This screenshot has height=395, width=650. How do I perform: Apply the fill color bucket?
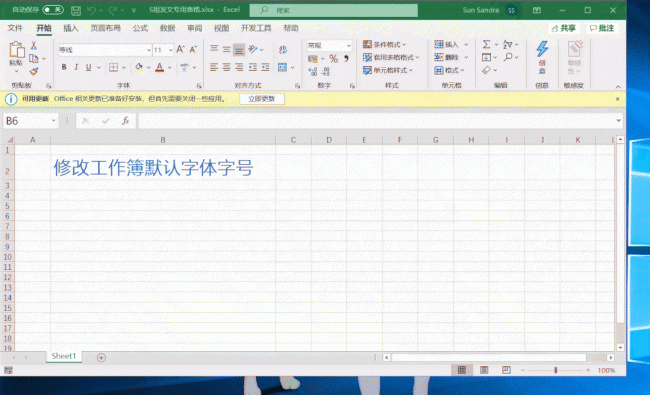click(139, 67)
